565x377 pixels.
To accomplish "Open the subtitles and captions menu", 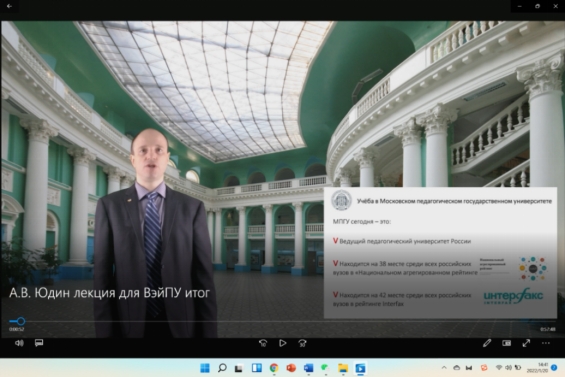I will pyautogui.click(x=39, y=343).
